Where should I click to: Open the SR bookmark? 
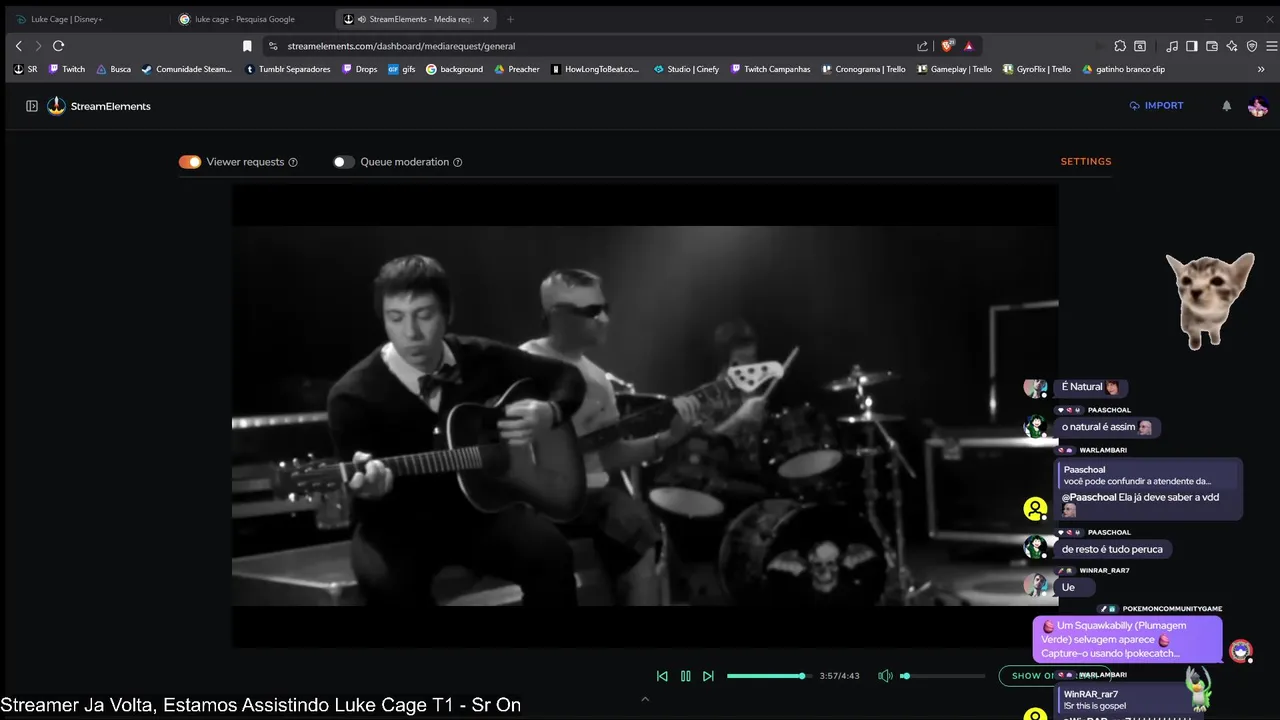tap(25, 69)
